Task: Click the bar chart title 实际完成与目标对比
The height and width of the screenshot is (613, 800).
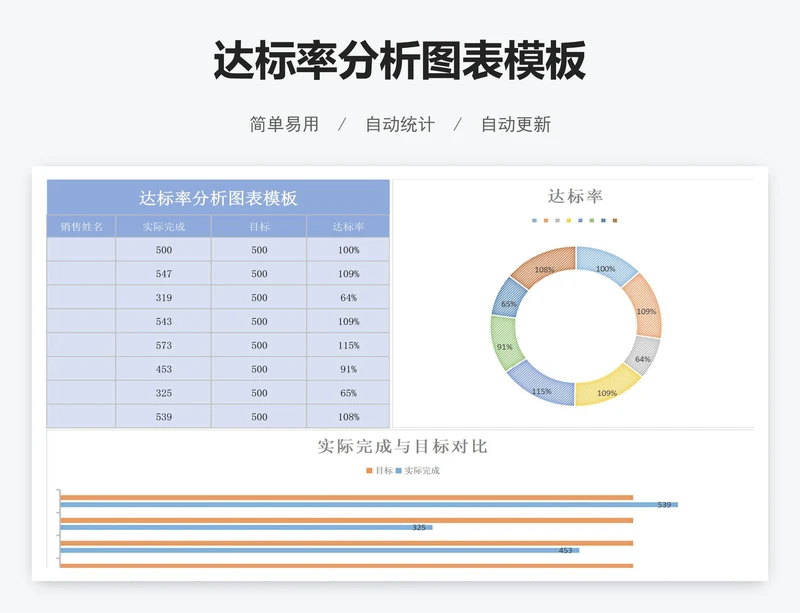Action: pyautogui.click(x=402, y=447)
